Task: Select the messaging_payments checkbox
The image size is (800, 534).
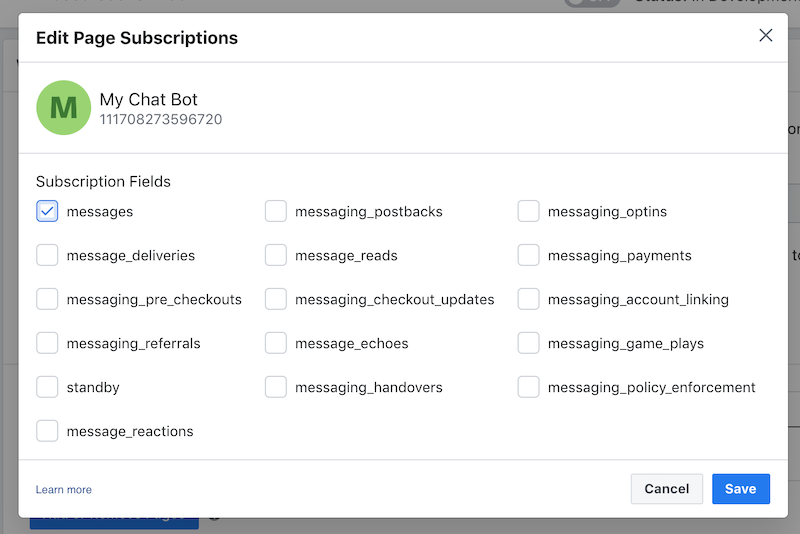Action: pyautogui.click(x=529, y=256)
